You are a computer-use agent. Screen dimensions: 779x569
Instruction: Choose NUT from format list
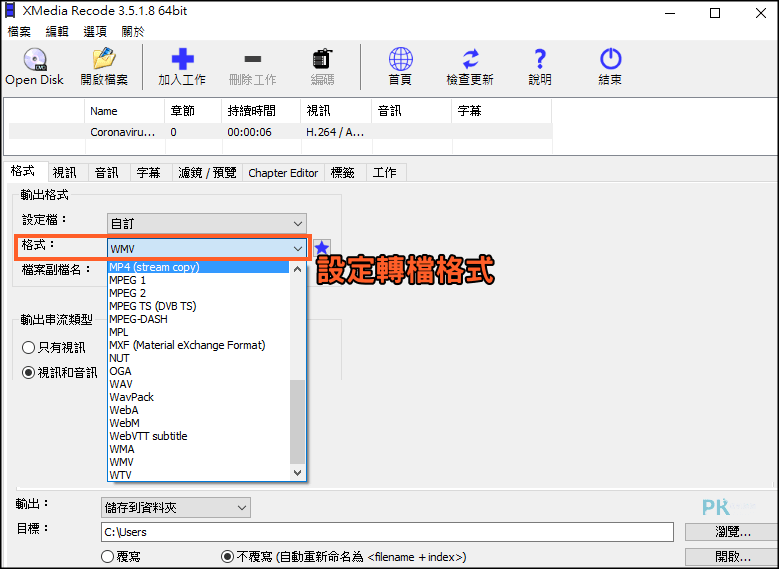(198, 358)
